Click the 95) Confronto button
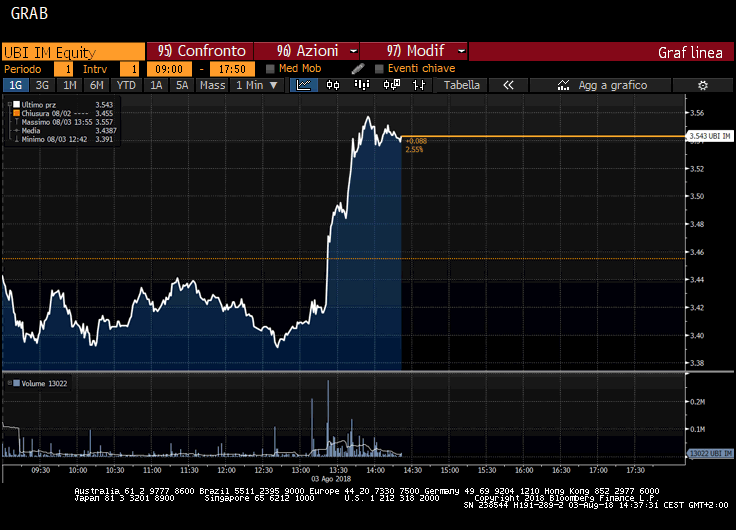736x530 pixels. (x=200, y=51)
